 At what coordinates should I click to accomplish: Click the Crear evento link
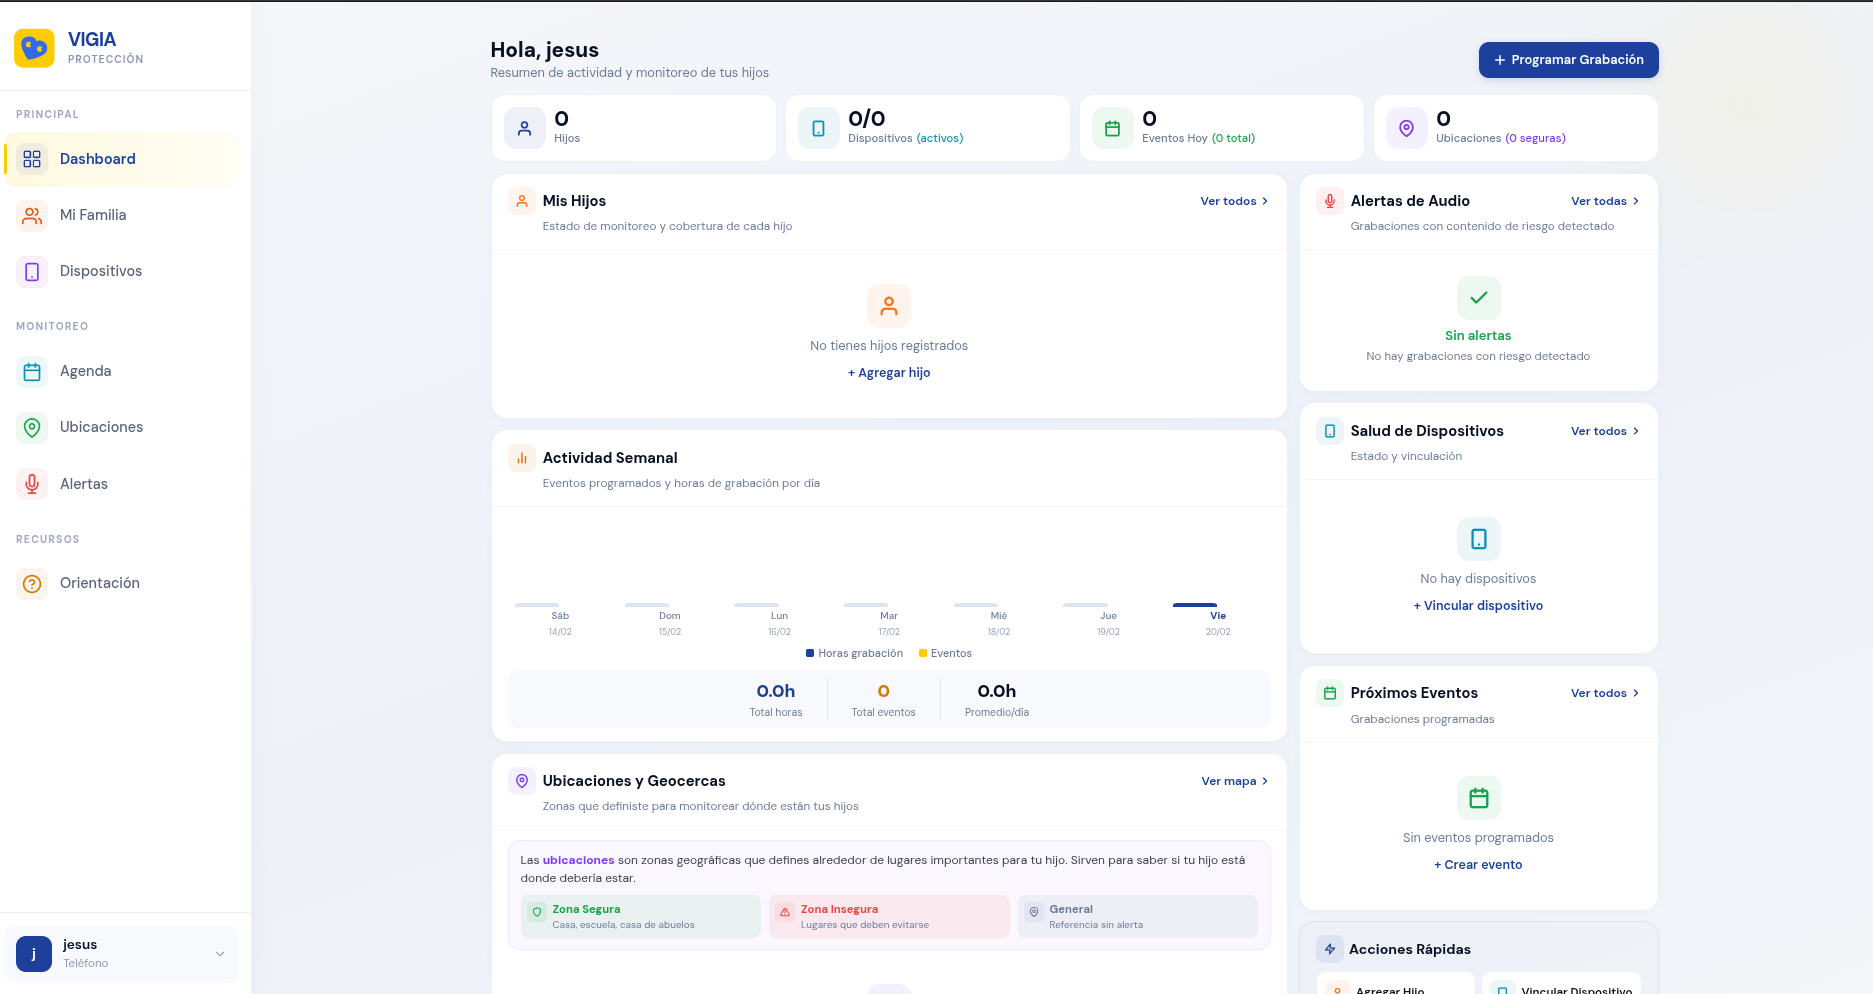pyautogui.click(x=1478, y=865)
